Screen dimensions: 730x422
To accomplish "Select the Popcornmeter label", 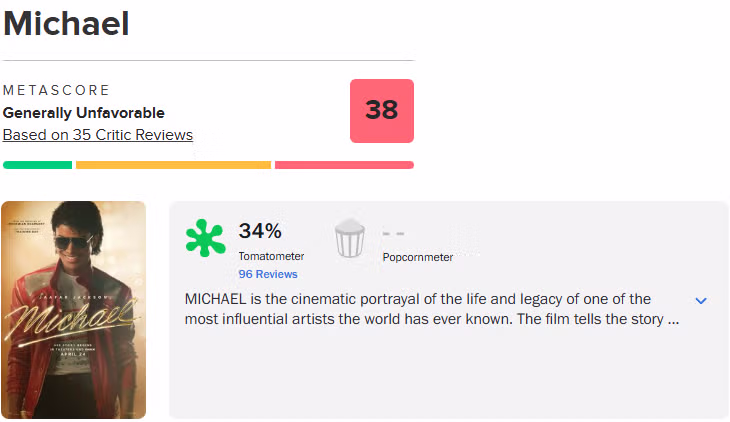I will (x=417, y=257).
